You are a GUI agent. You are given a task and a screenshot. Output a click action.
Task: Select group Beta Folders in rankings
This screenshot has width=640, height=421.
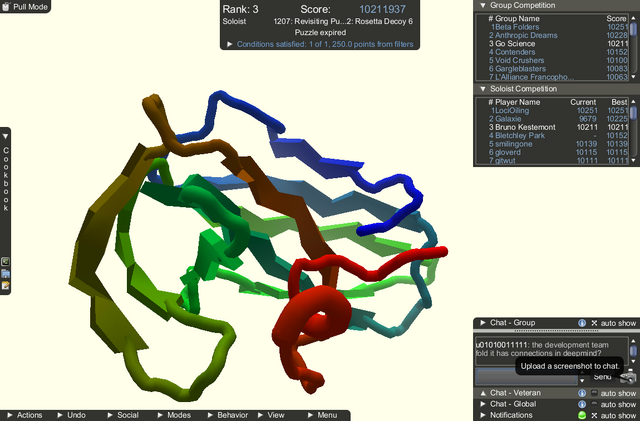tap(558, 27)
